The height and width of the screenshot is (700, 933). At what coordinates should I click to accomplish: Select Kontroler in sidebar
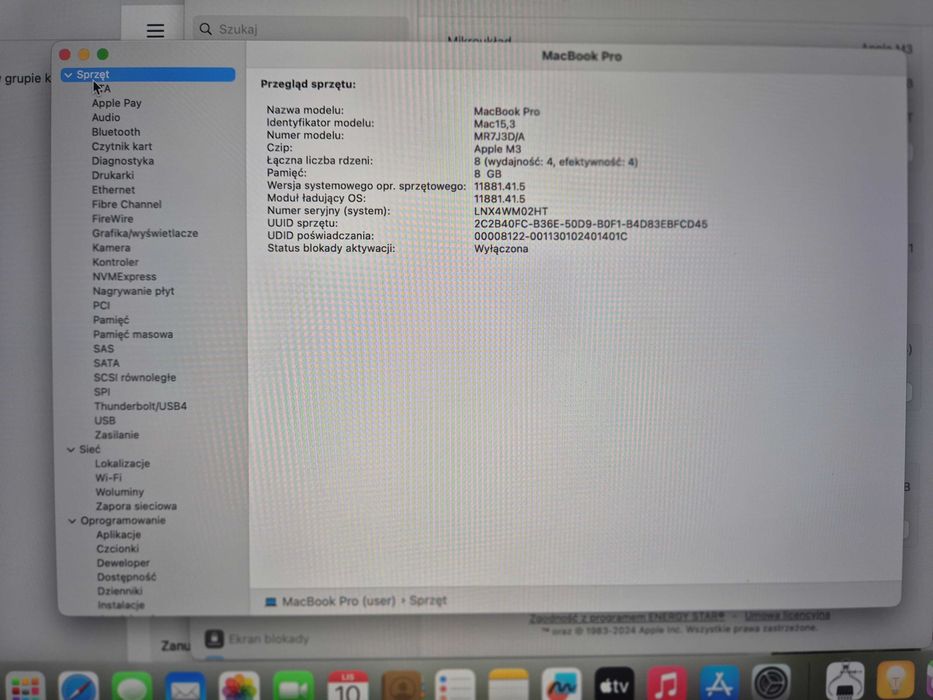(x=115, y=262)
